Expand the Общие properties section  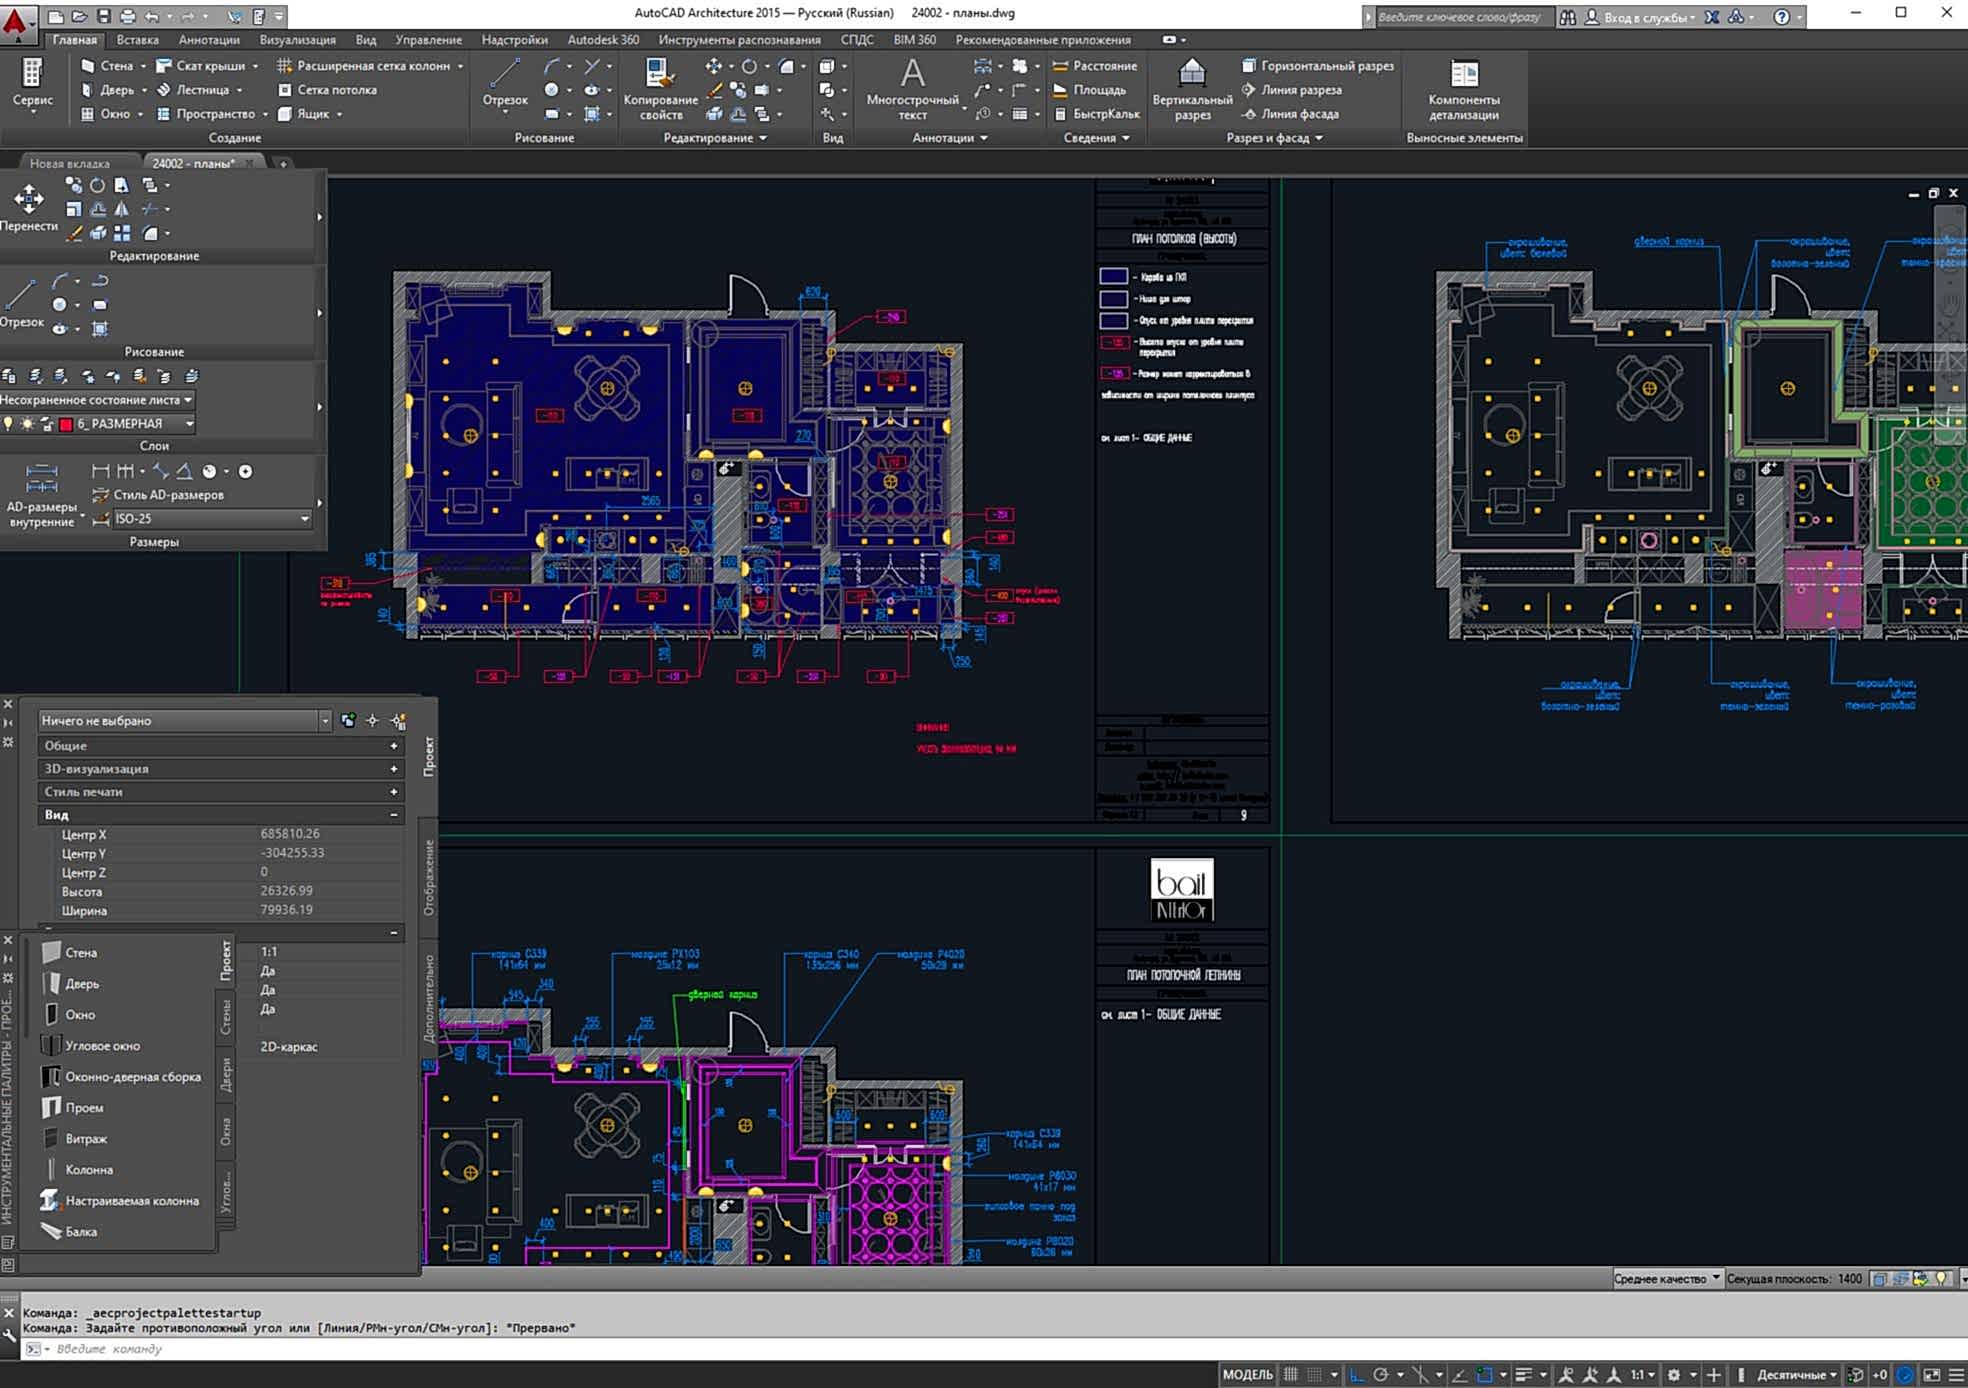[x=393, y=746]
